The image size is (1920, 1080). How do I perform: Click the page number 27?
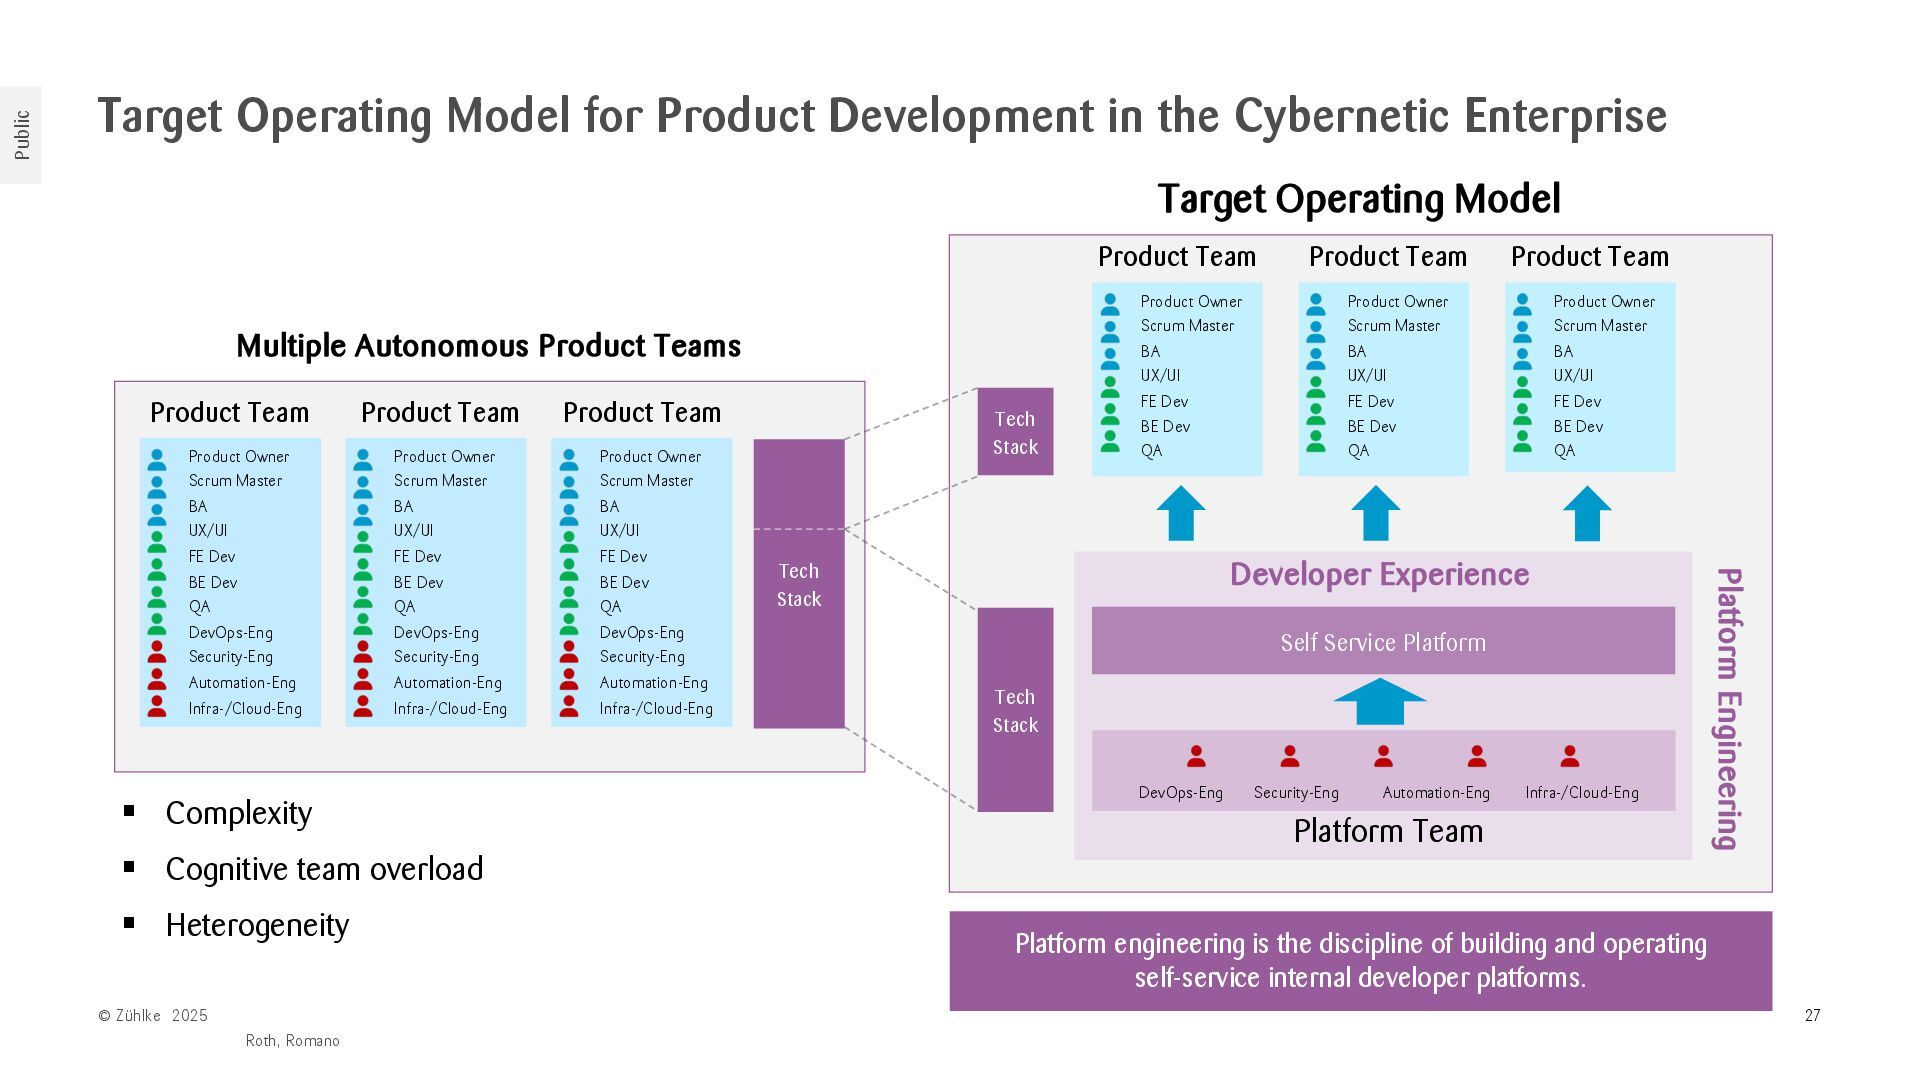(x=1812, y=1016)
